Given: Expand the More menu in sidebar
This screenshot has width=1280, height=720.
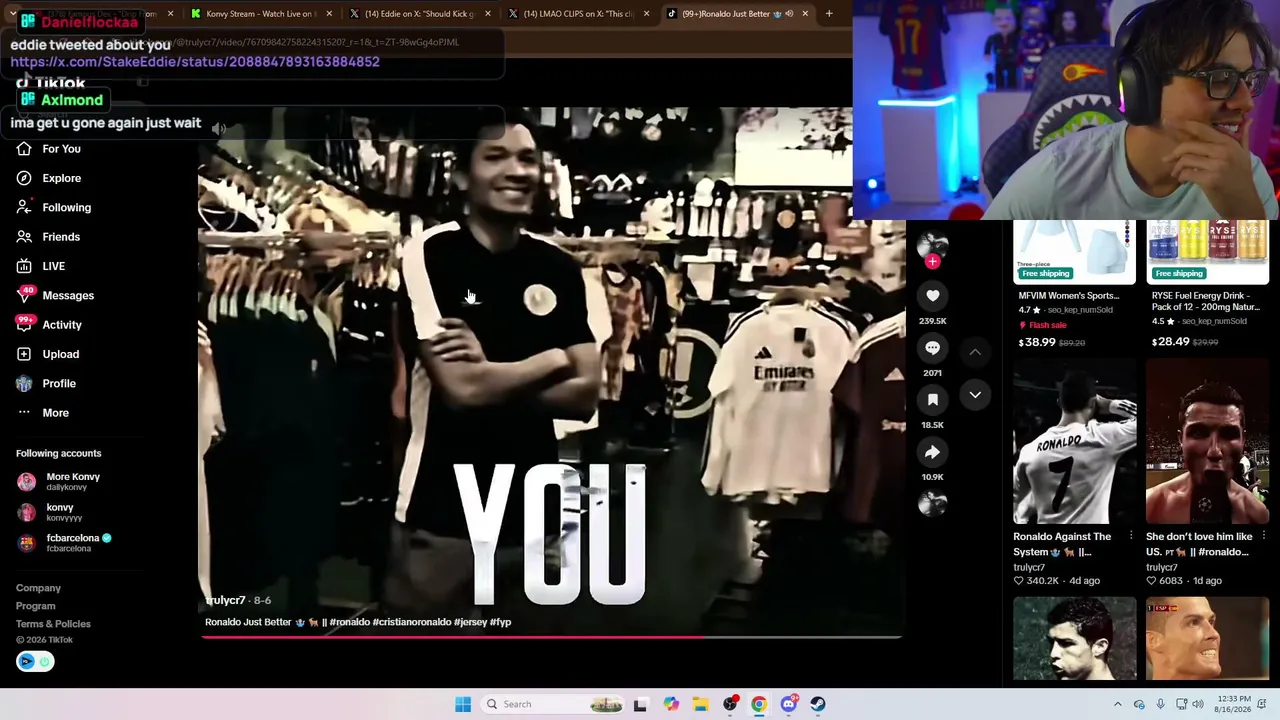Looking at the screenshot, I should tap(55, 413).
